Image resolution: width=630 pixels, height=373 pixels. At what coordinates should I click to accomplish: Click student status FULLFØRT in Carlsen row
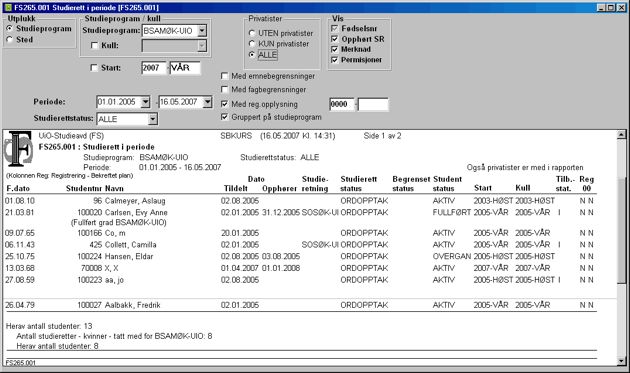tap(452, 212)
